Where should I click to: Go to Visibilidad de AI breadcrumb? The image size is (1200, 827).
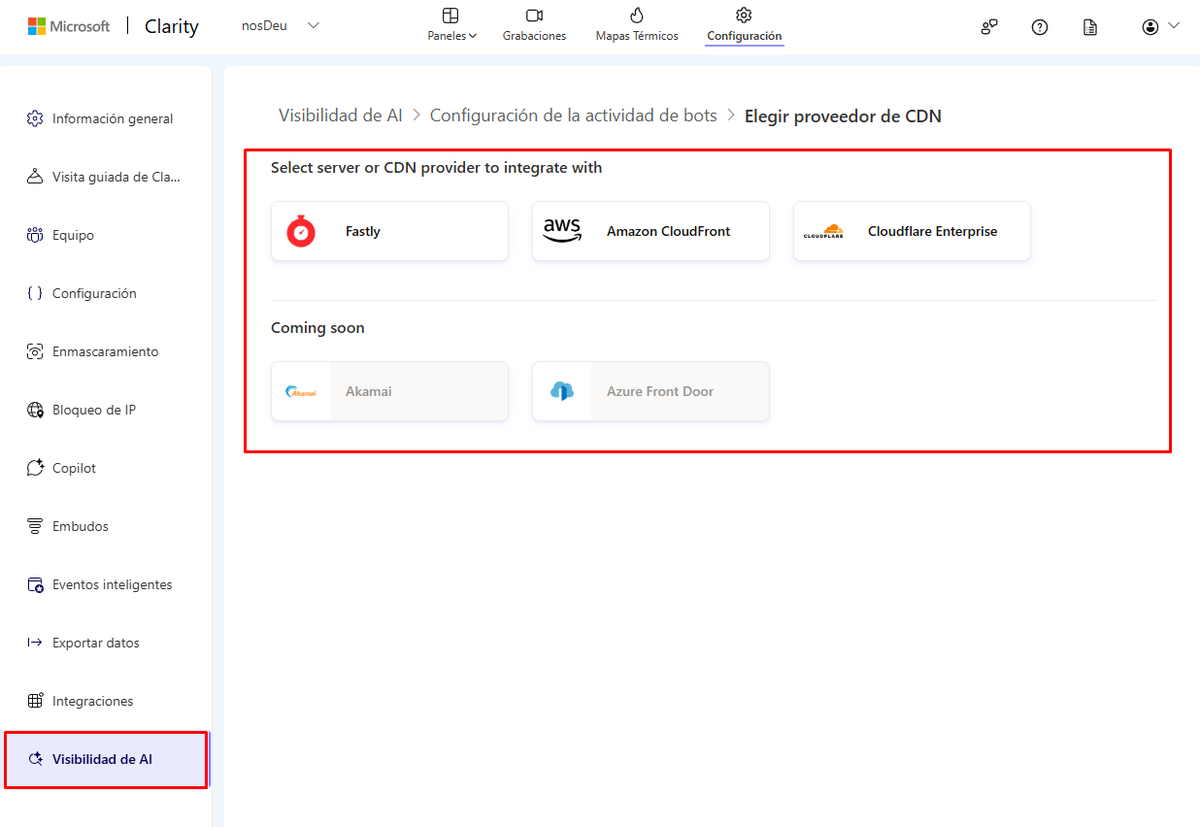point(340,116)
